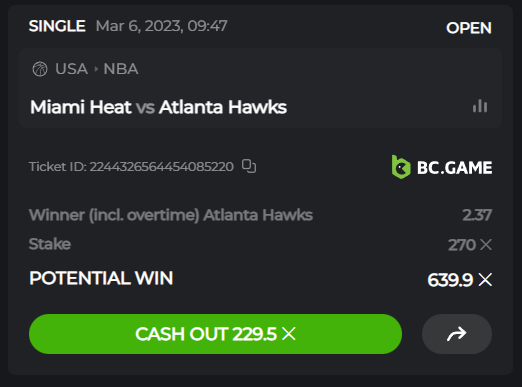Click the BC.GAME logo
This screenshot has width=522, height=387.
point(442,167)
